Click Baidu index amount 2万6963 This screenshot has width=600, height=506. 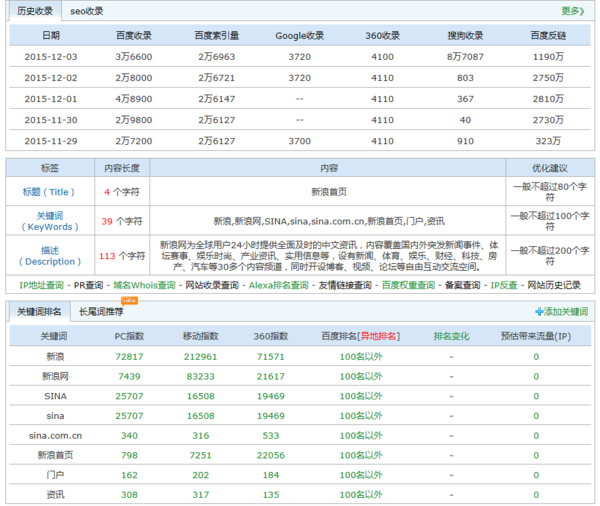217,57
